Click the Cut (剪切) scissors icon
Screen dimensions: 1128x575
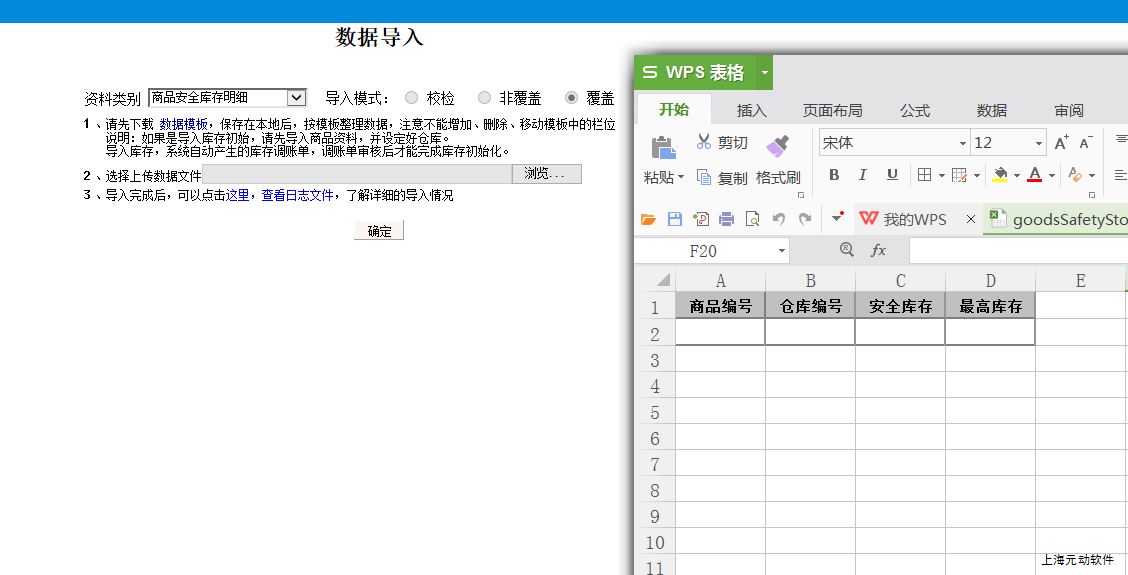(704, 142)
